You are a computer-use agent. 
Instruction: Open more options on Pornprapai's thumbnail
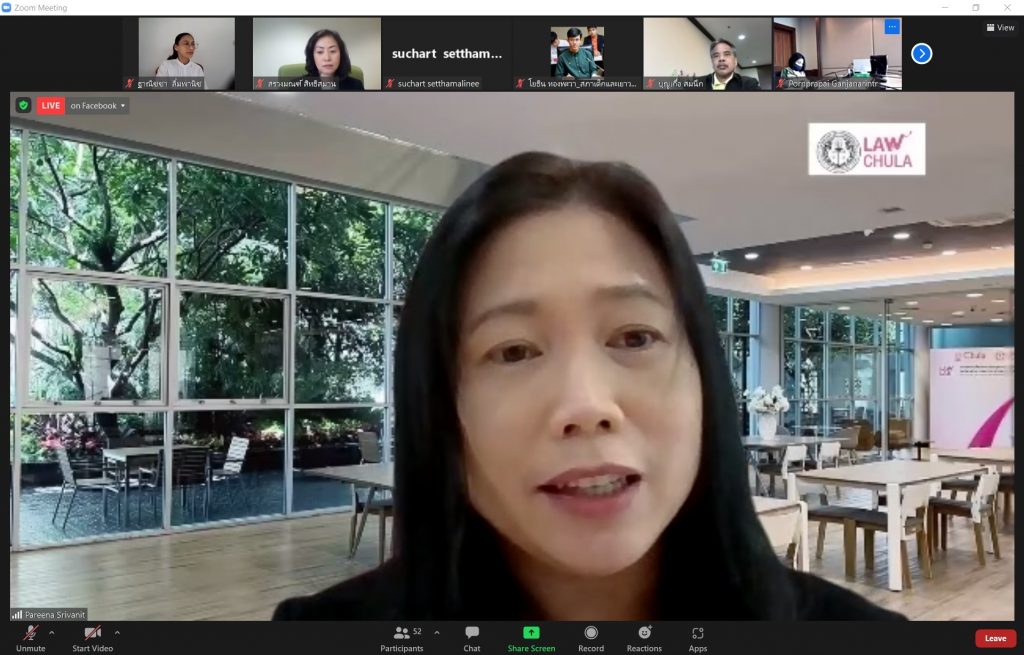tap(892, 27)
